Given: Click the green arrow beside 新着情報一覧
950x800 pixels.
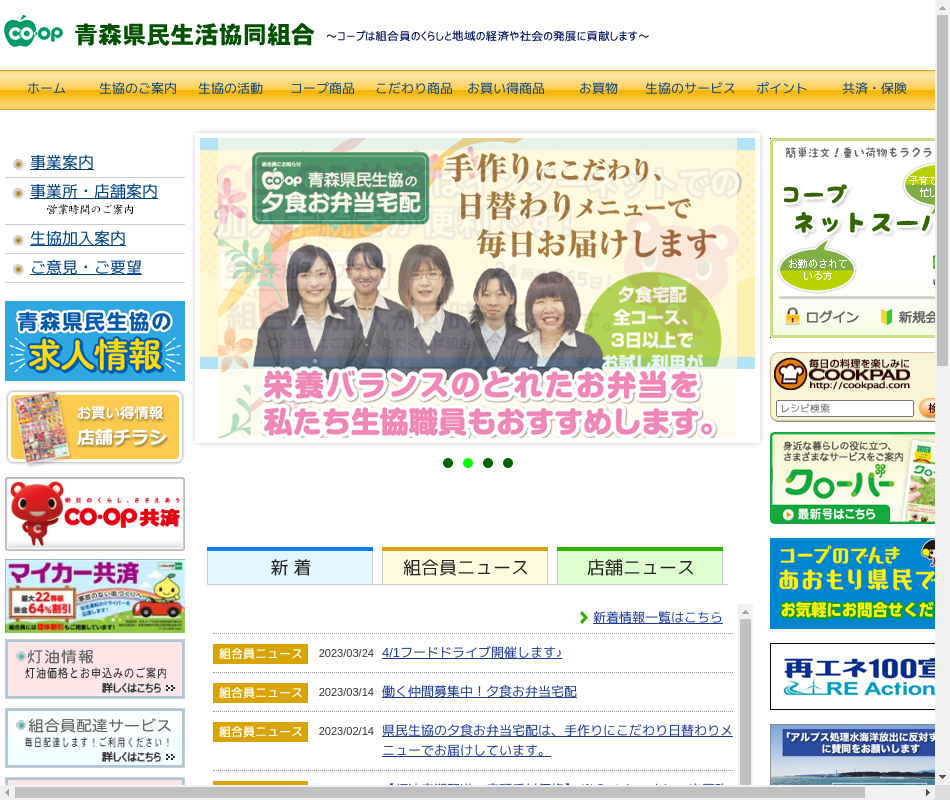Looking at the screenshot, I should 584,618.
